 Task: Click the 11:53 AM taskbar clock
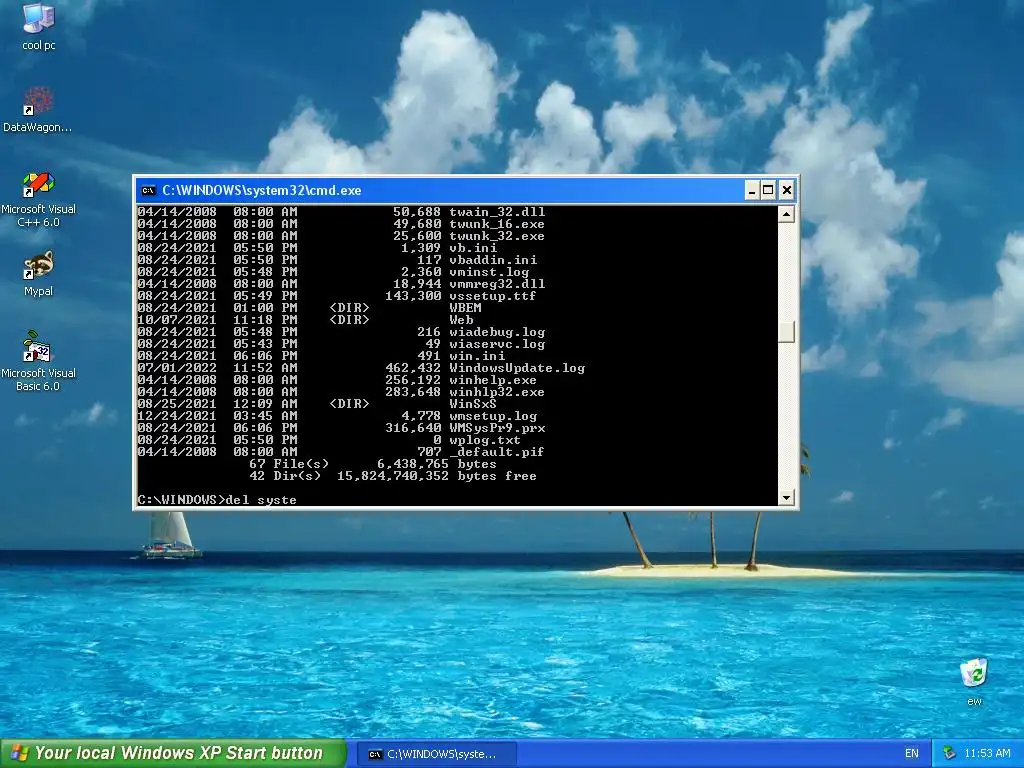[987, 753]
